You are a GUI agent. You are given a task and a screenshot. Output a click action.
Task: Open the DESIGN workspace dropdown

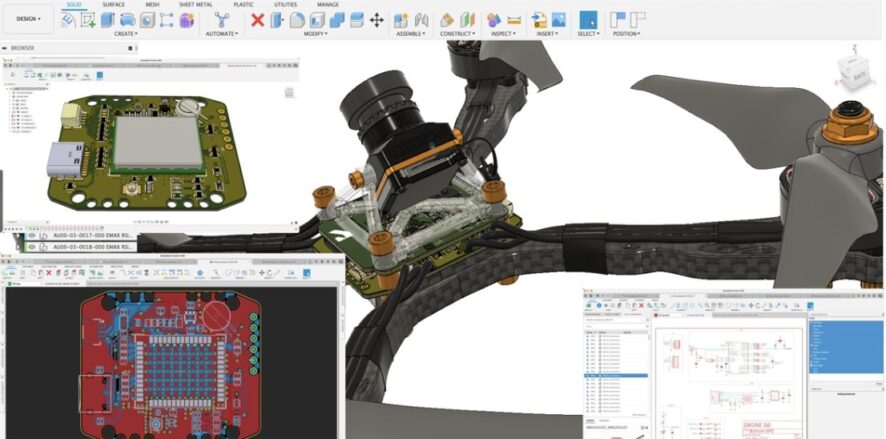point(27,18)
